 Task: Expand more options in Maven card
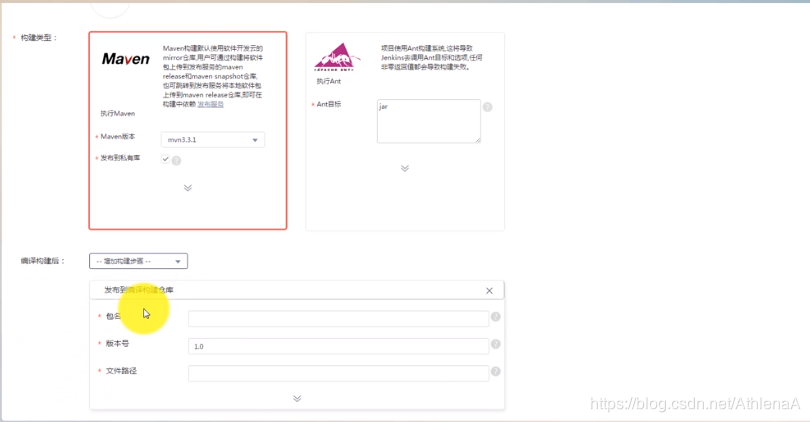click(188, 187)
